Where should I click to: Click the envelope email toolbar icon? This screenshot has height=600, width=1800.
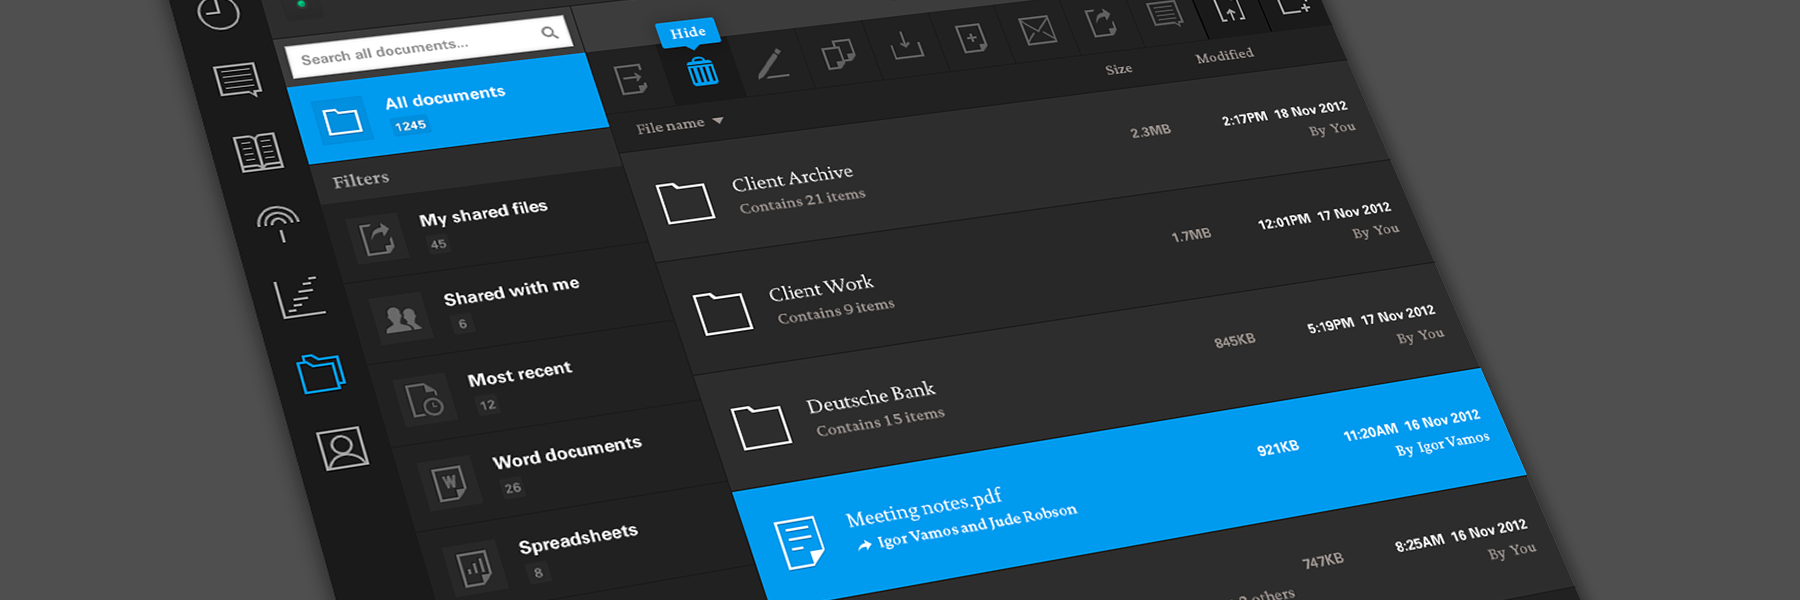(x=1037, y=29)
